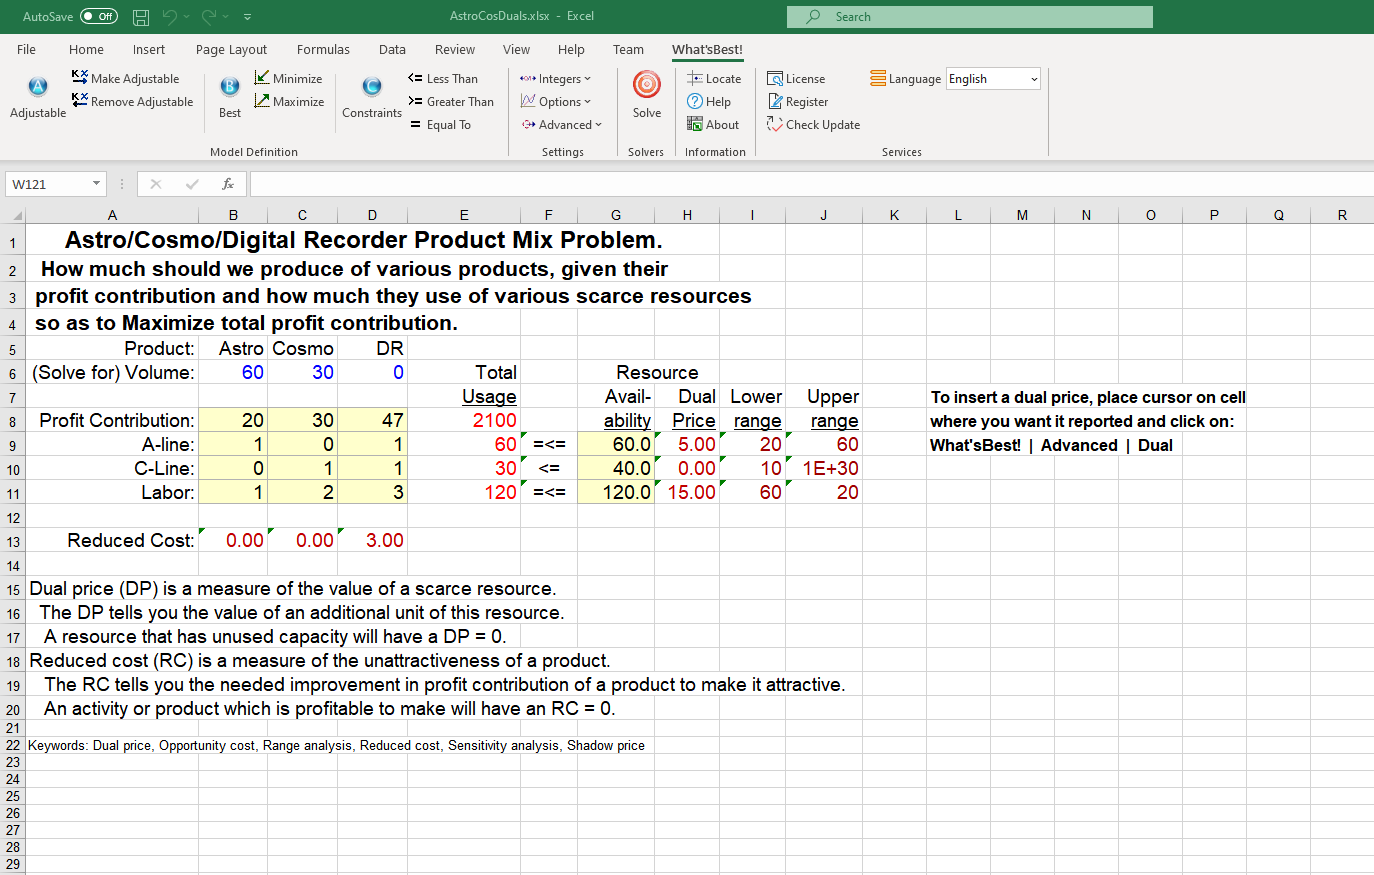
Task: Select the Maximize objective icon
Action: click(262, 100)
